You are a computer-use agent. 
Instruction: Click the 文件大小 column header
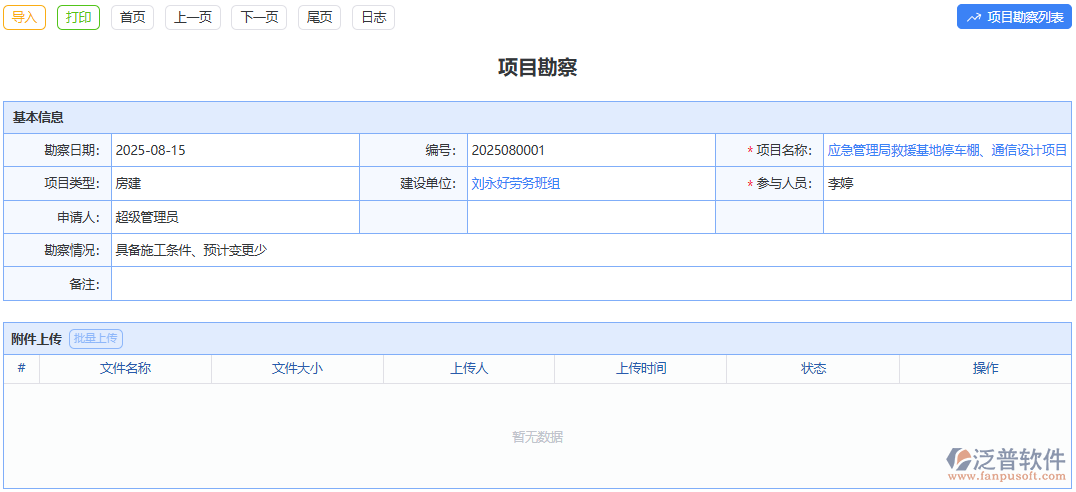pos(297,368)
